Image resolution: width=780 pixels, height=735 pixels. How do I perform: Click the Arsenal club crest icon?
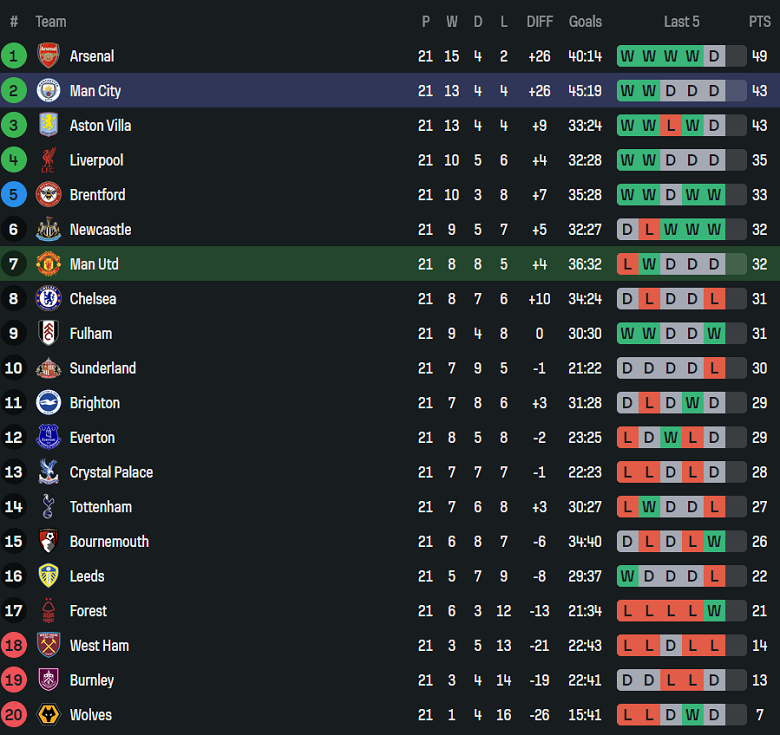point(48,56)
